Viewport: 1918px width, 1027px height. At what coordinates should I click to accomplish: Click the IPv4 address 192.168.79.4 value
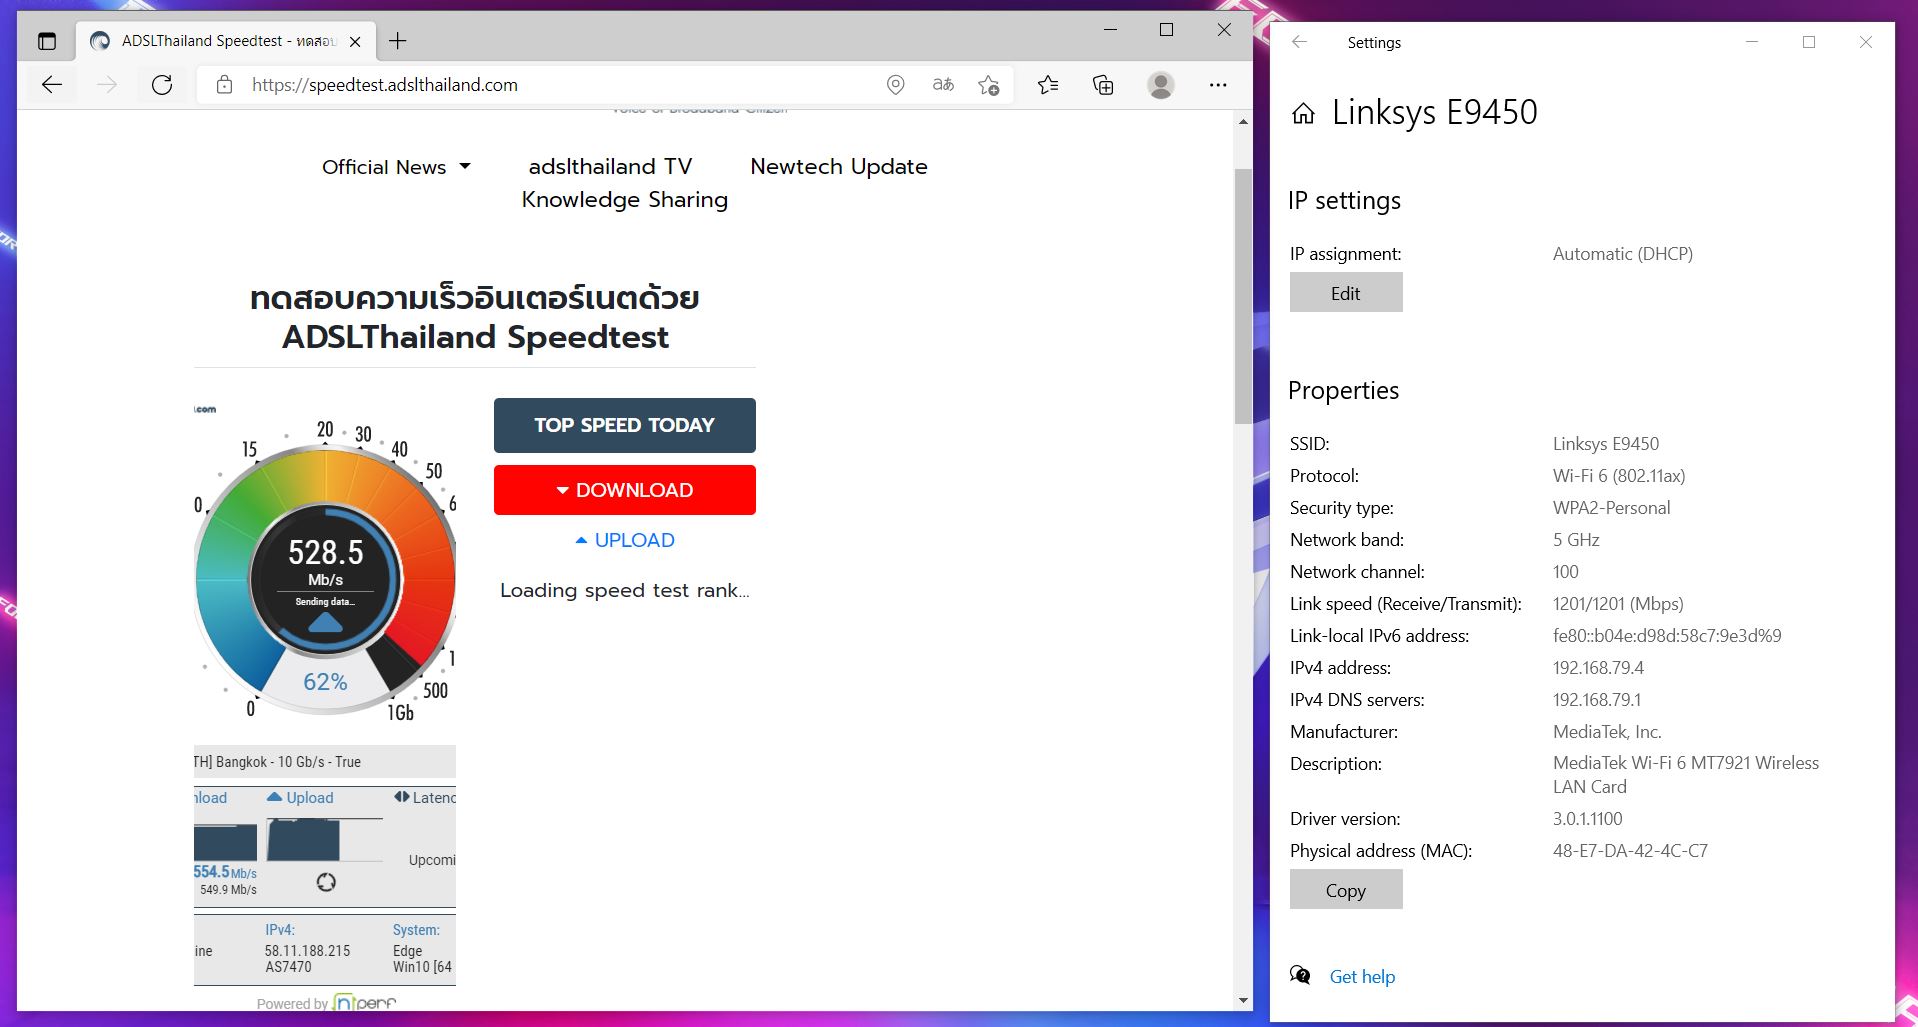tap(1598, 668)
